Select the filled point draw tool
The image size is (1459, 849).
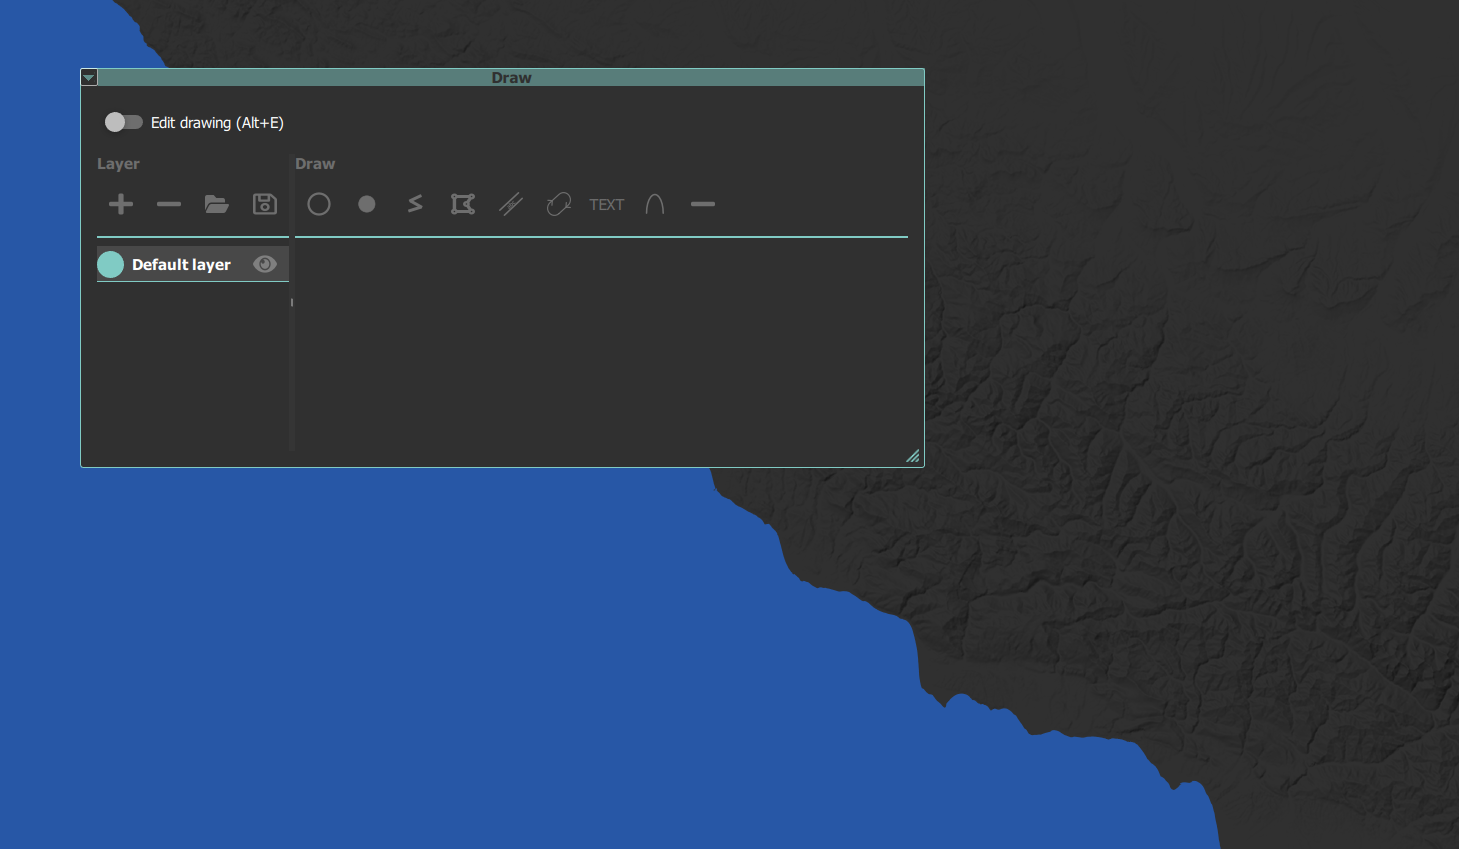tap(367, 204)
